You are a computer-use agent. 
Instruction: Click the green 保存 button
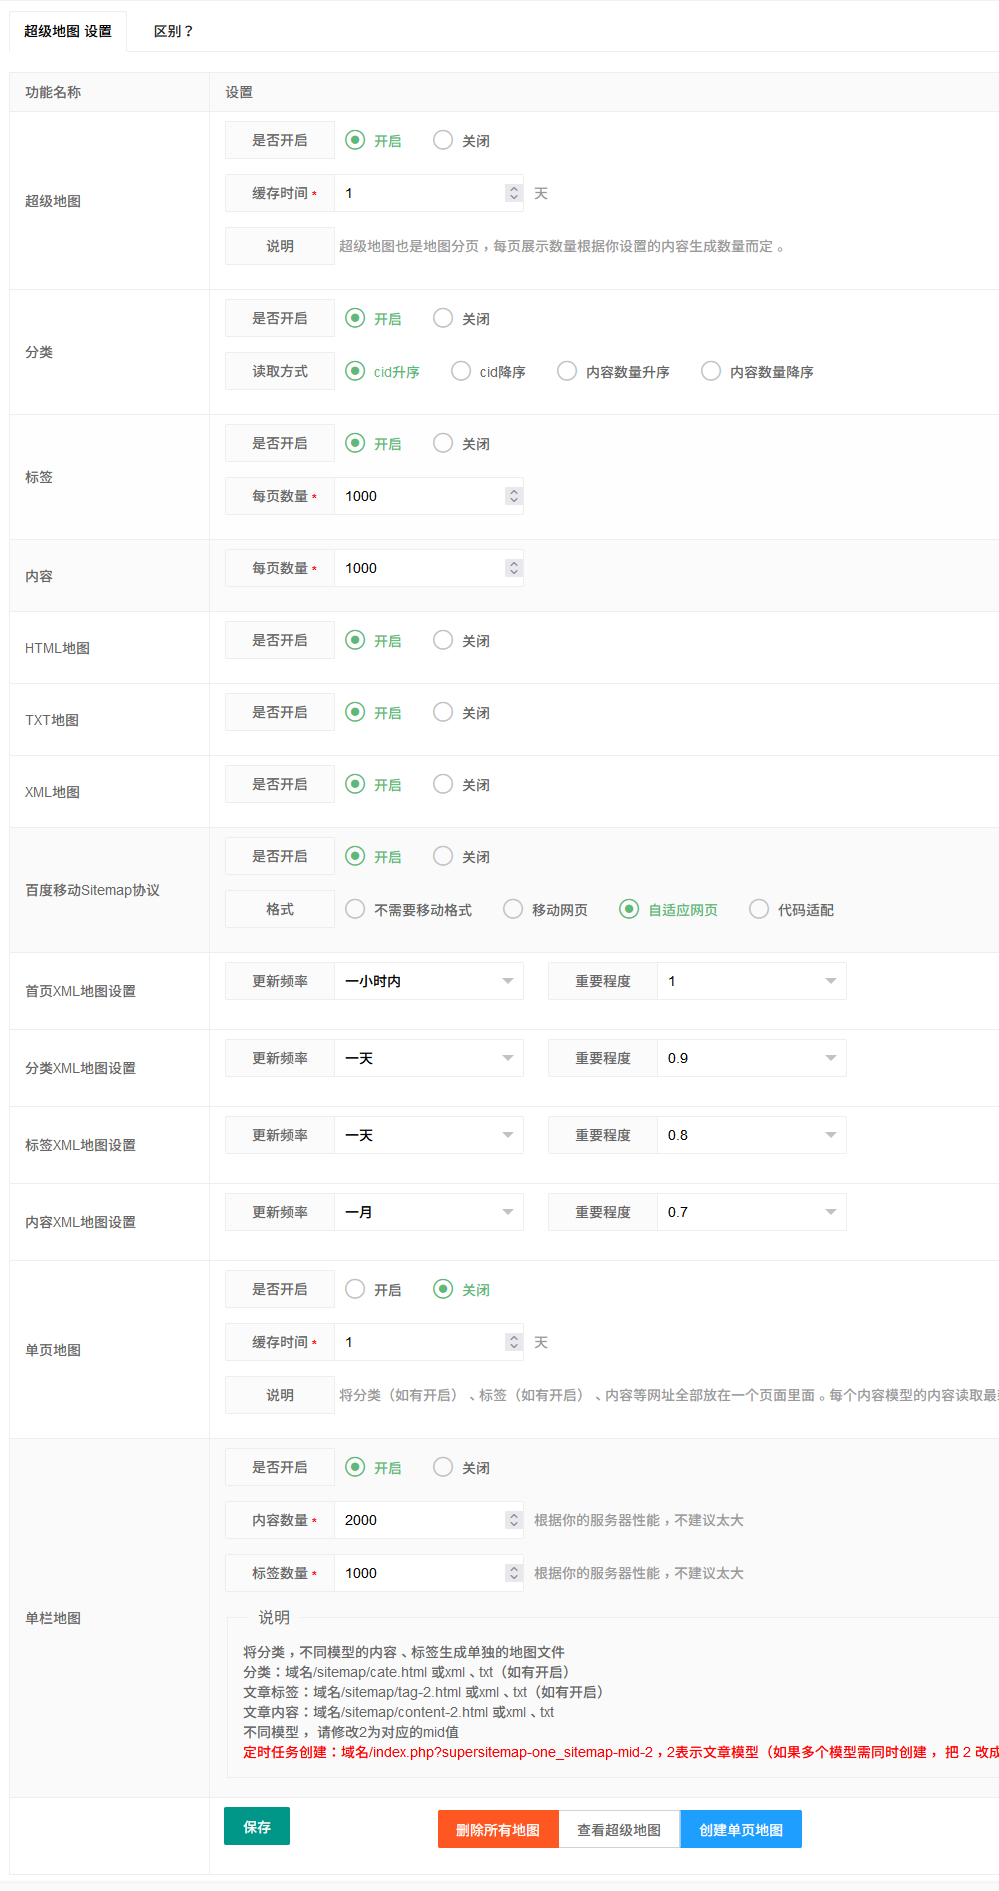click(257, 1826)
